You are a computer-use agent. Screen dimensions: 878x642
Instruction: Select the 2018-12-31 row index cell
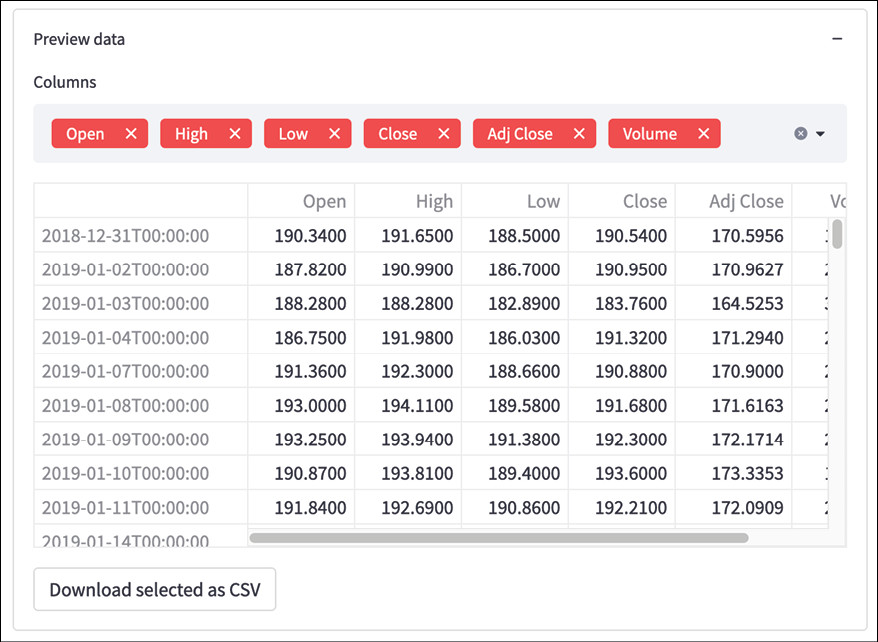click(x=141, y=235)
